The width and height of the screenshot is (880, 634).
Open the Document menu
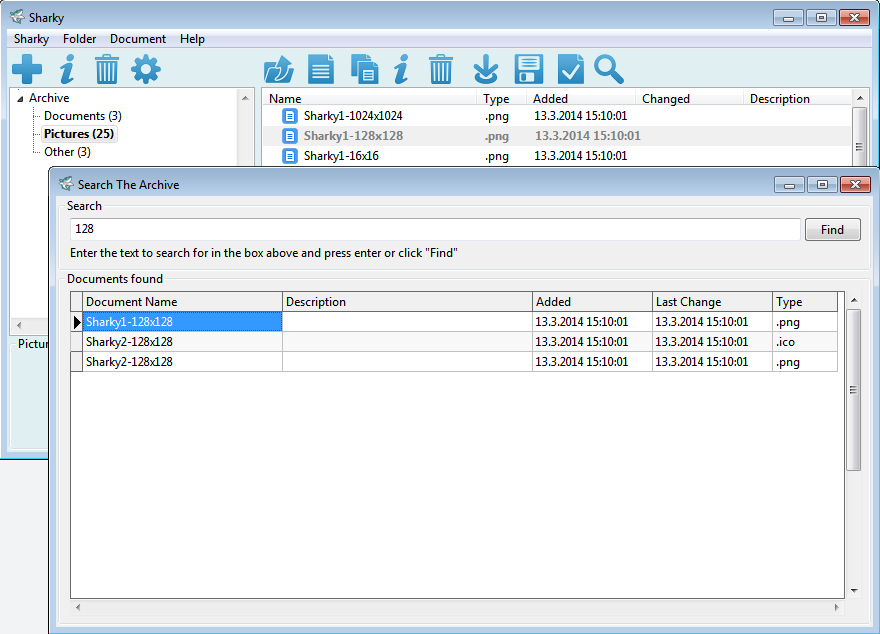click(x=138, y=39)
